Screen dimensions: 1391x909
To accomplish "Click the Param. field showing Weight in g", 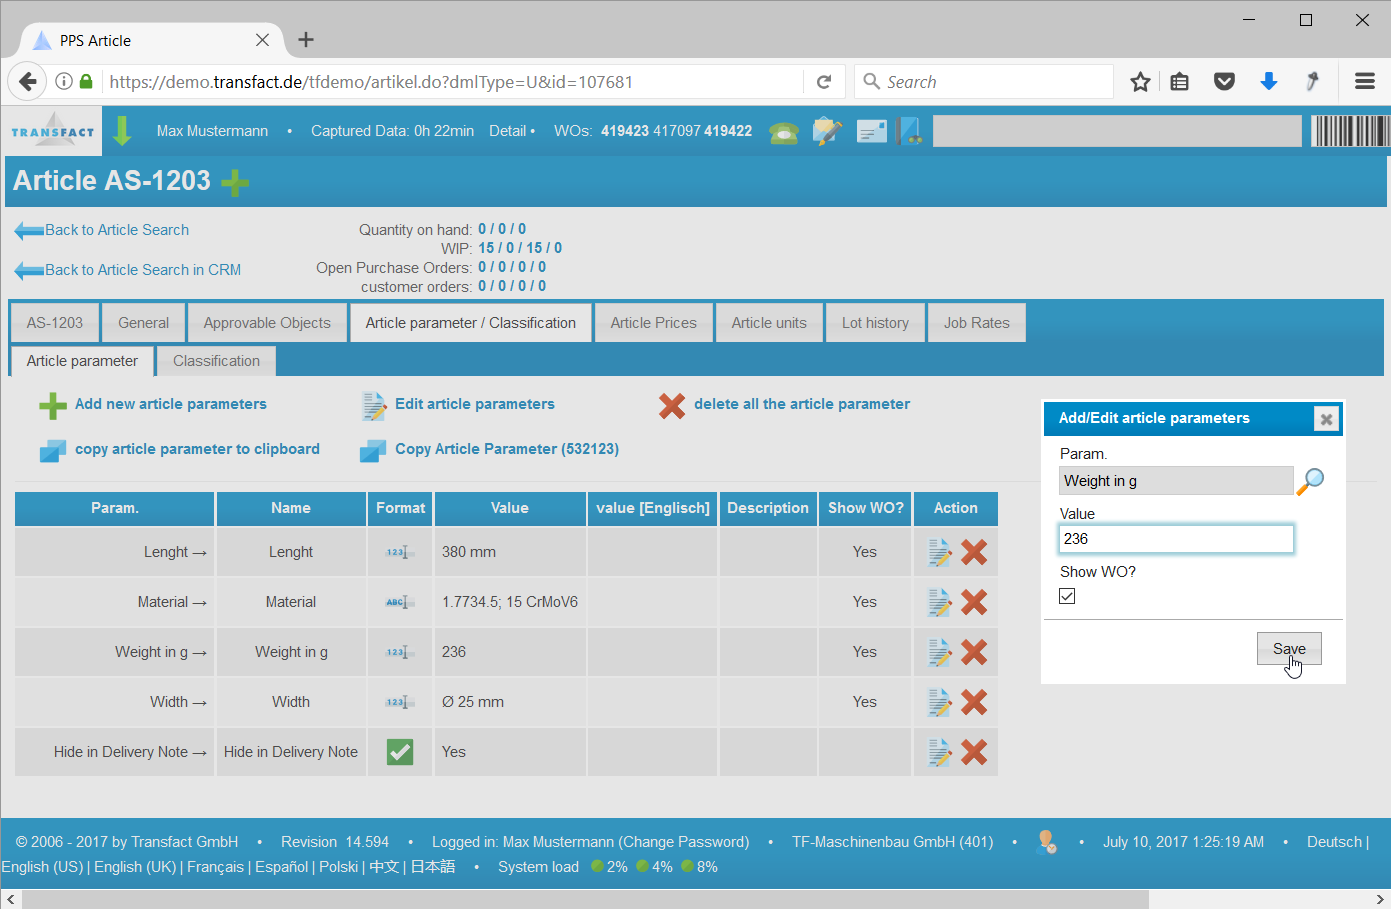I will [1176, 481].
